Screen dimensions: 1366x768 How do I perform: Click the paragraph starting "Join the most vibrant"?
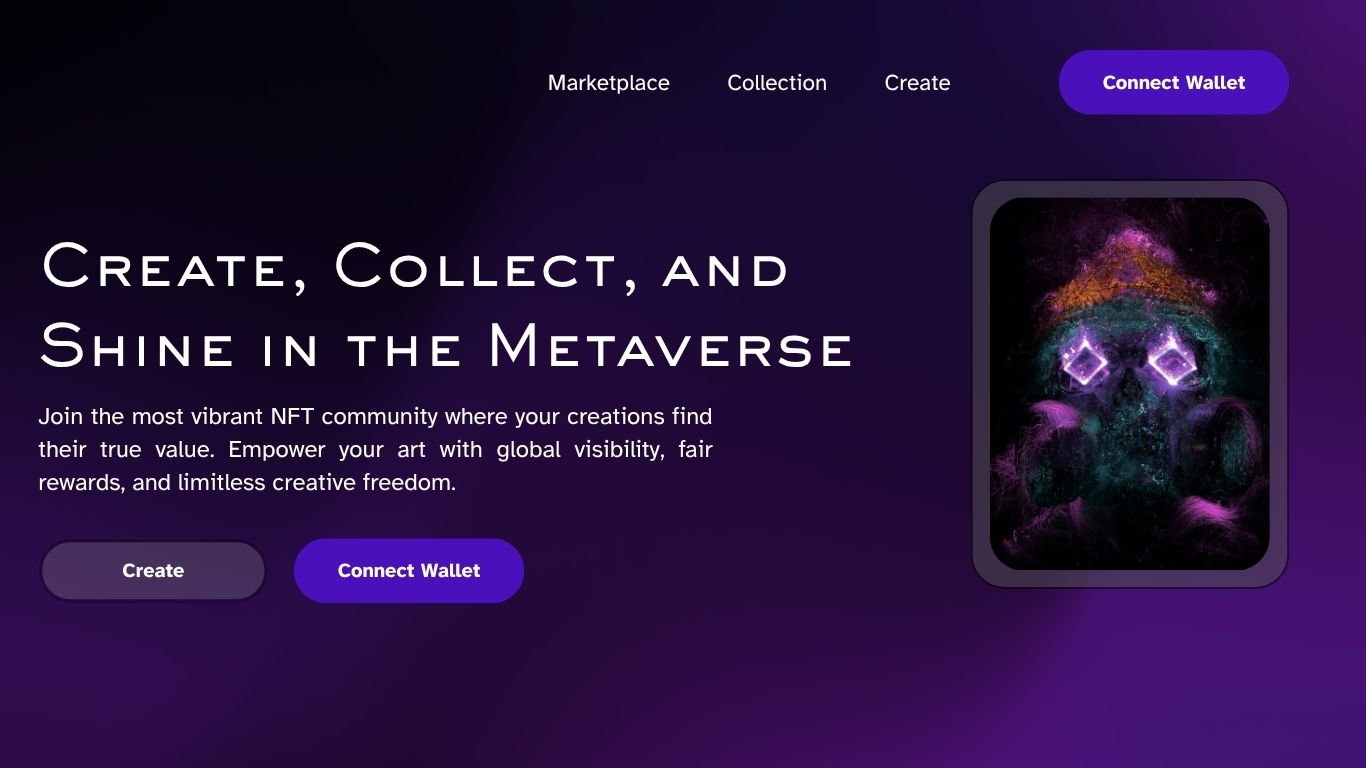point(375,449)
